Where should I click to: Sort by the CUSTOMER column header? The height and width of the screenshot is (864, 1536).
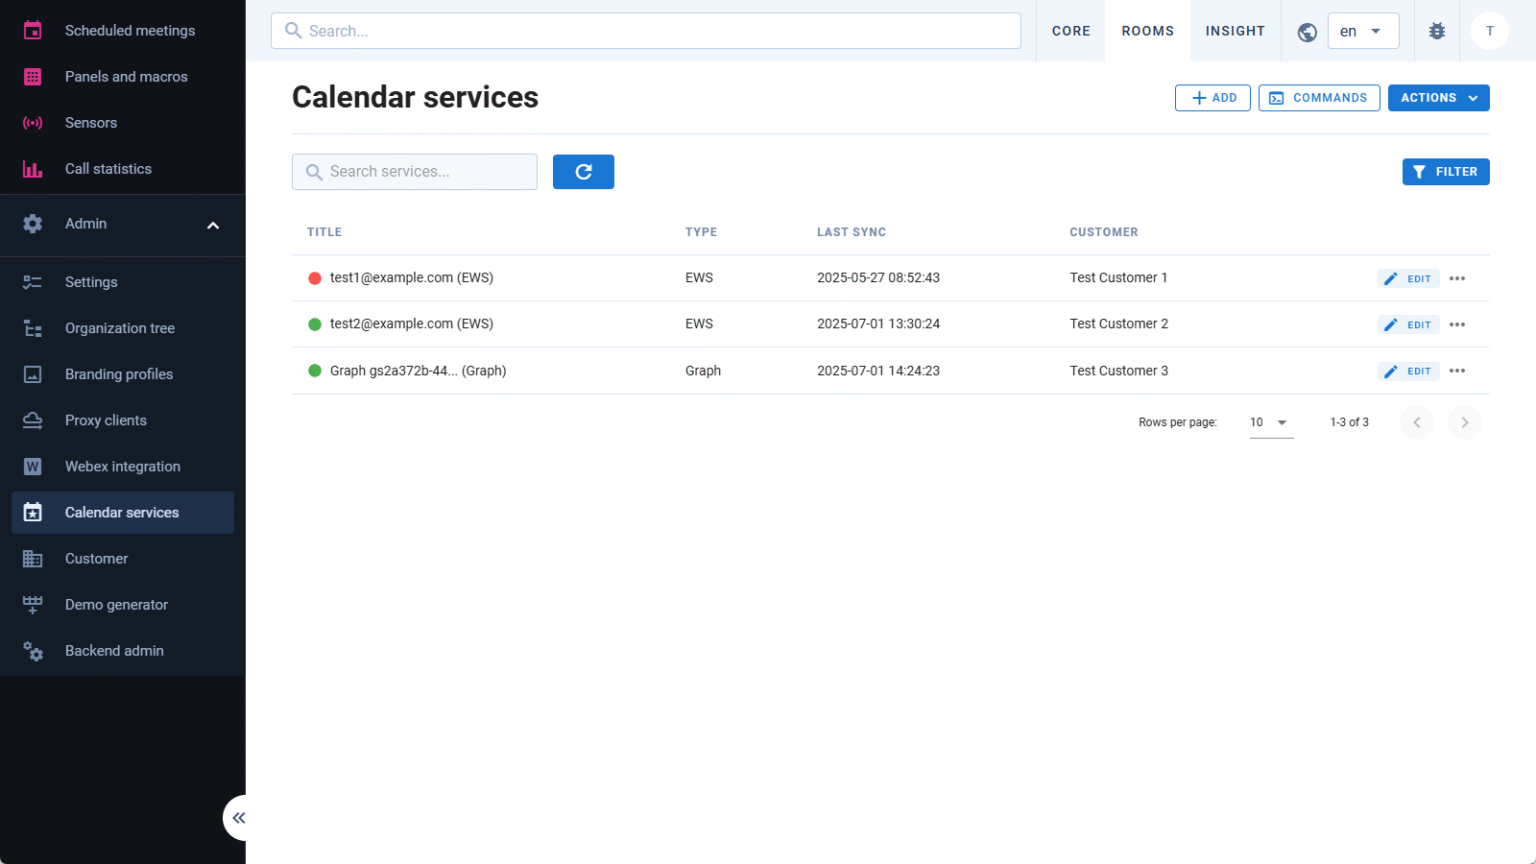1104,232
